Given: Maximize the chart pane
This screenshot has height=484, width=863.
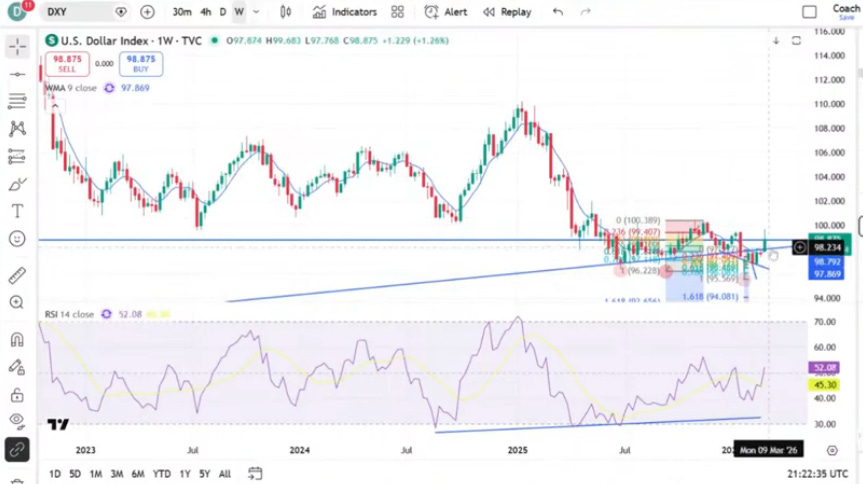Looking at the screenshot, I should point(796,41).
